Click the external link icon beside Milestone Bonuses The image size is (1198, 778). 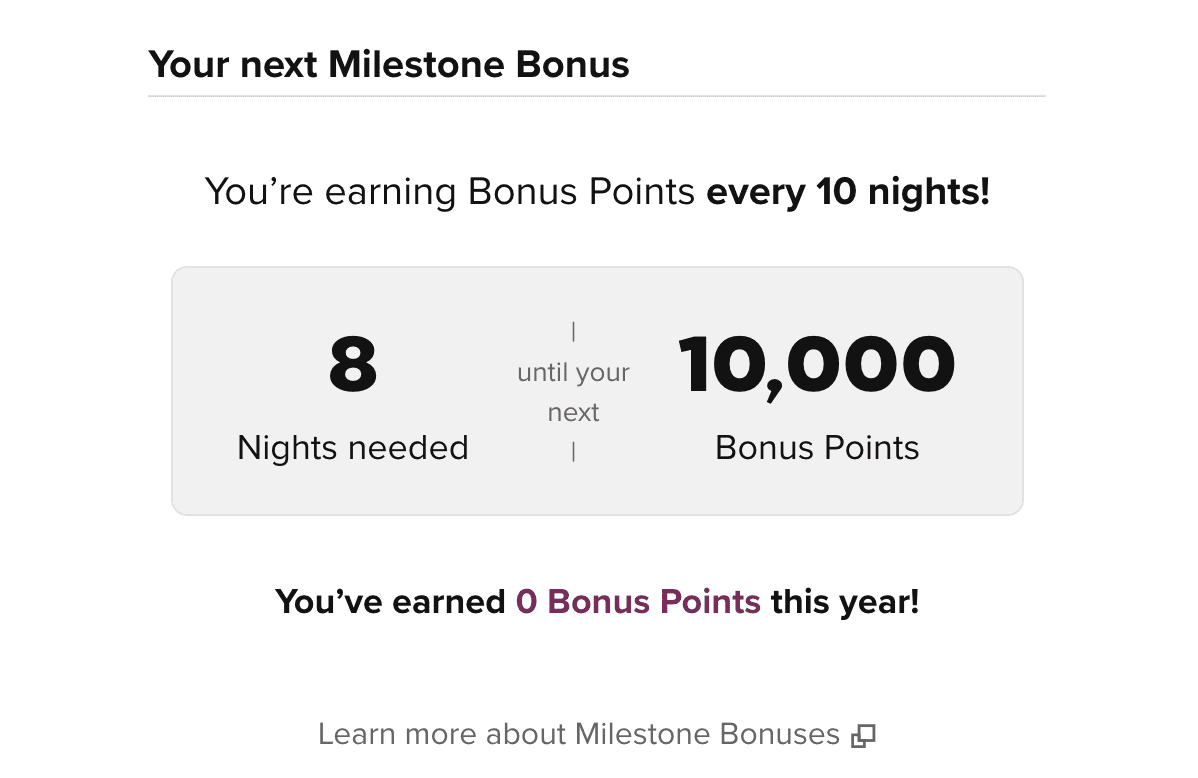[863, 736]
